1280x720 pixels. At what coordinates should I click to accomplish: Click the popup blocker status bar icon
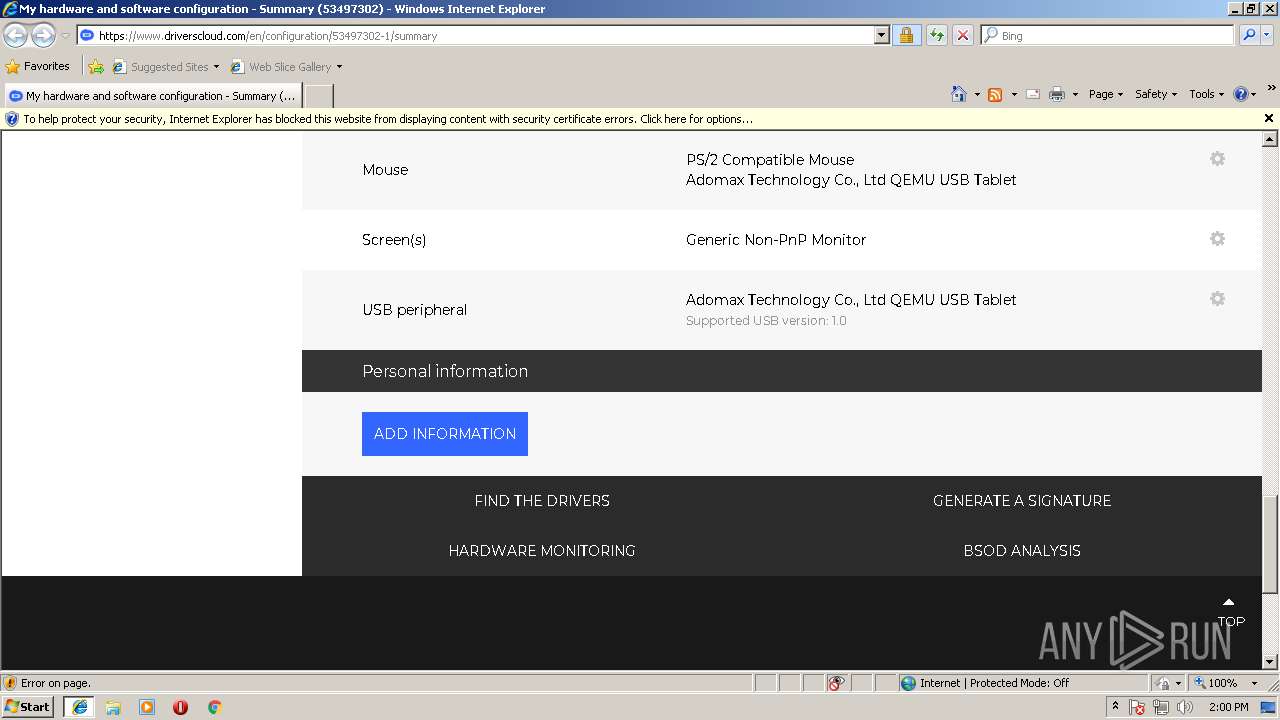click(836, 683)
